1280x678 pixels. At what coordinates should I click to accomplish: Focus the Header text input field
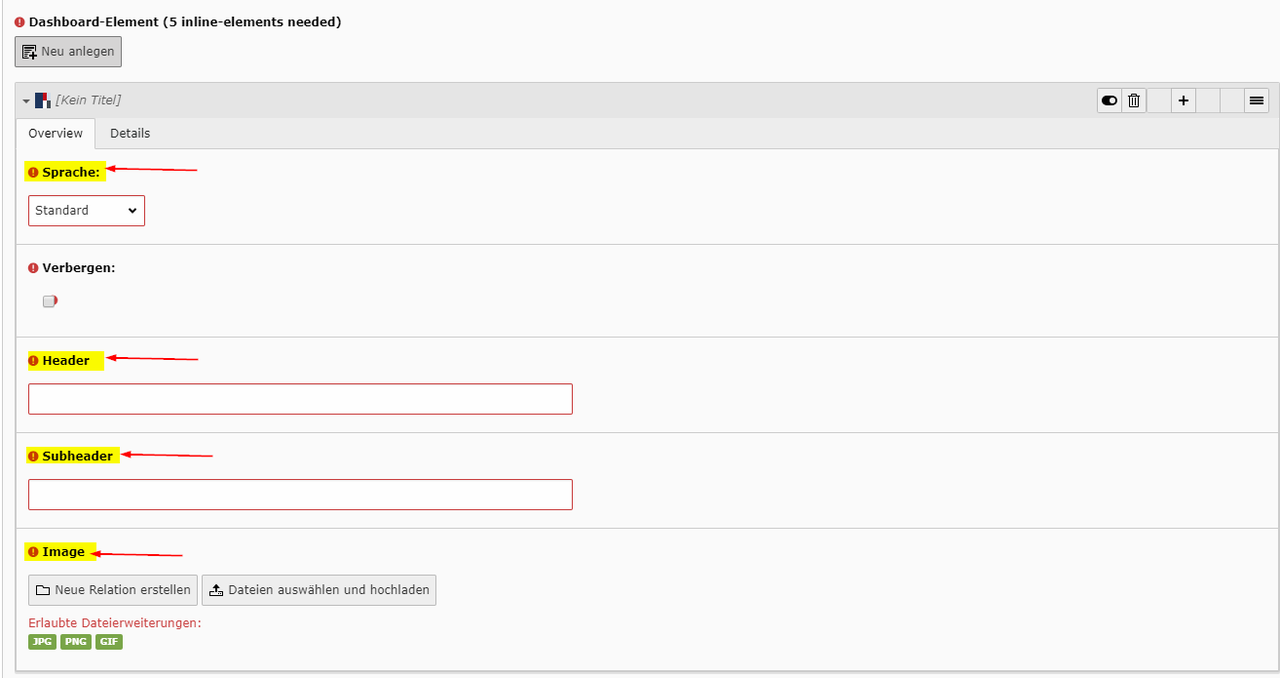pos(300,399)
